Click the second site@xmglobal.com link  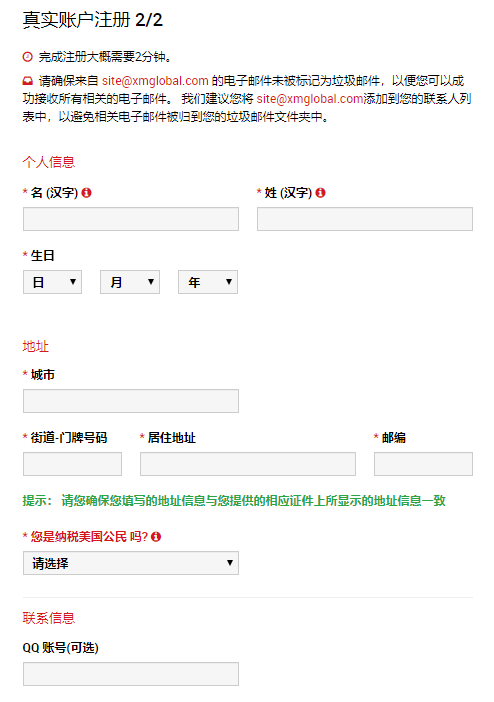pos(310,99)
